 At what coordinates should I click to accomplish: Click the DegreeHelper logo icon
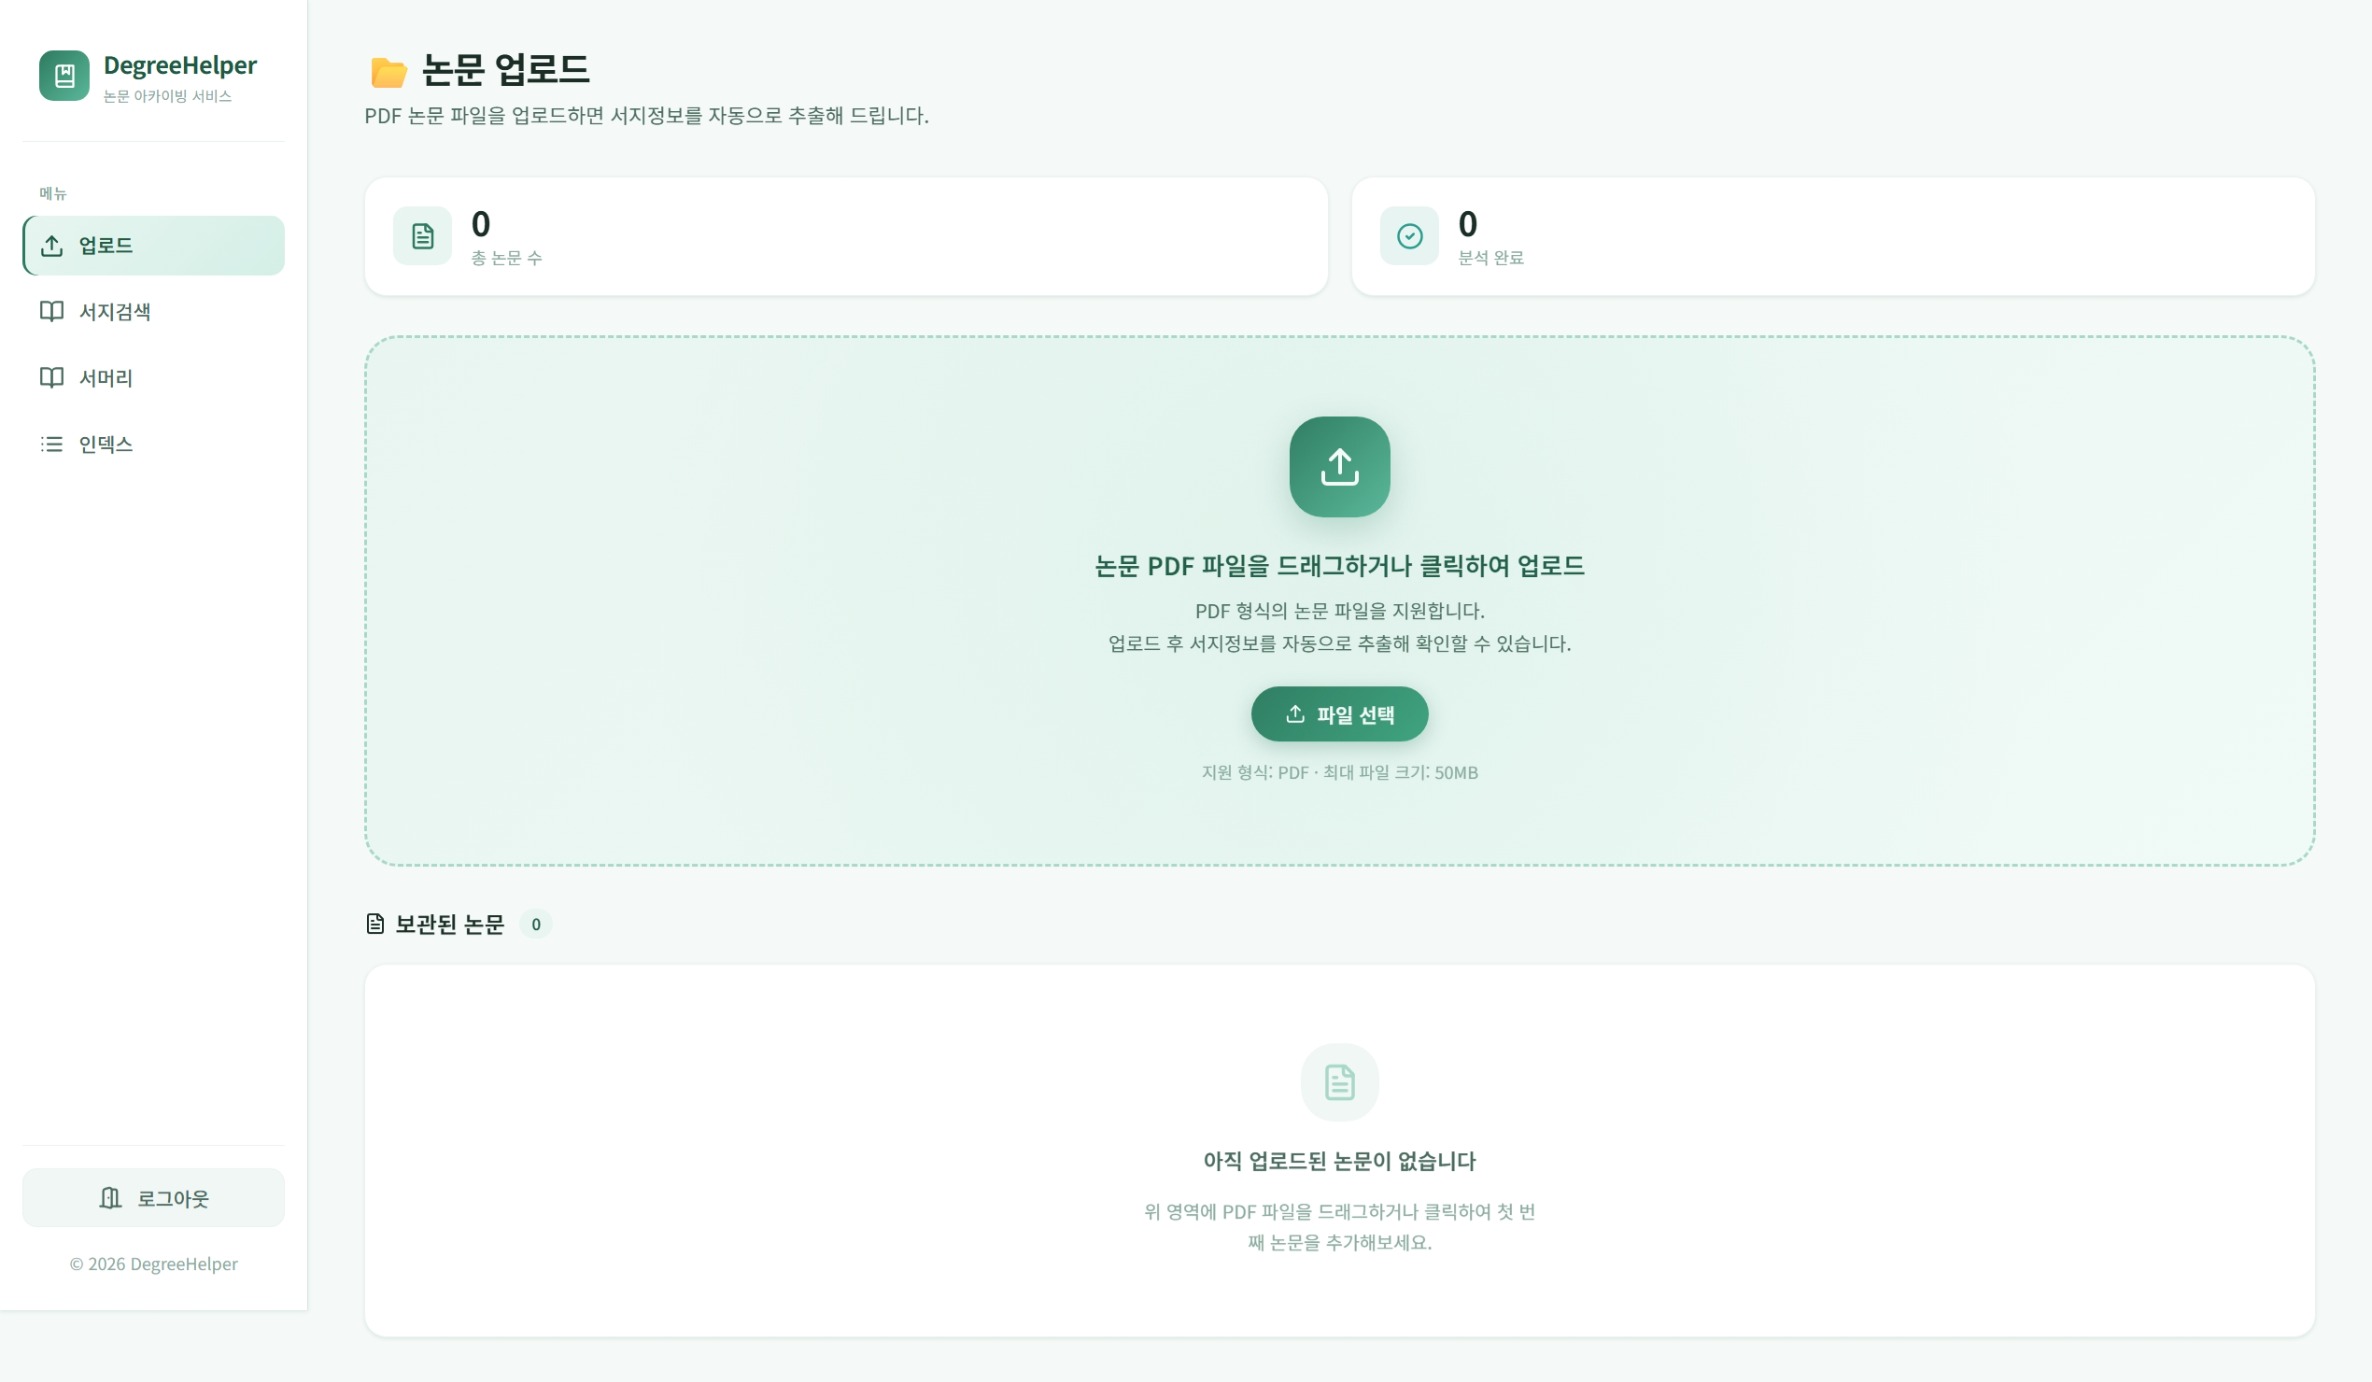pyautogui.click(x=64, y=76)
